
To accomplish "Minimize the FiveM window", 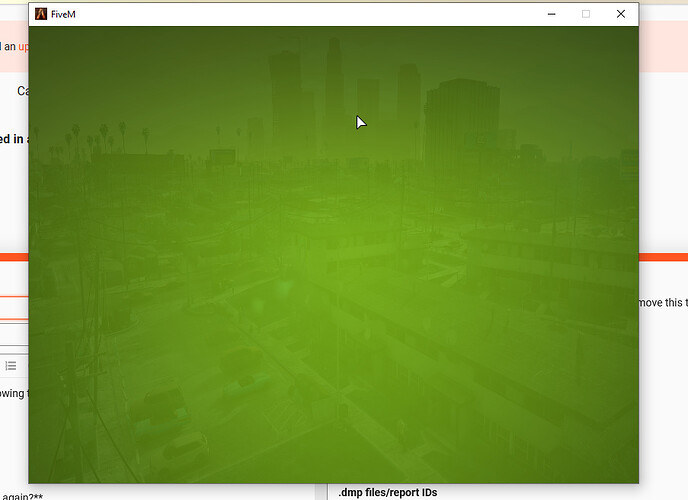I will [552, 14].
